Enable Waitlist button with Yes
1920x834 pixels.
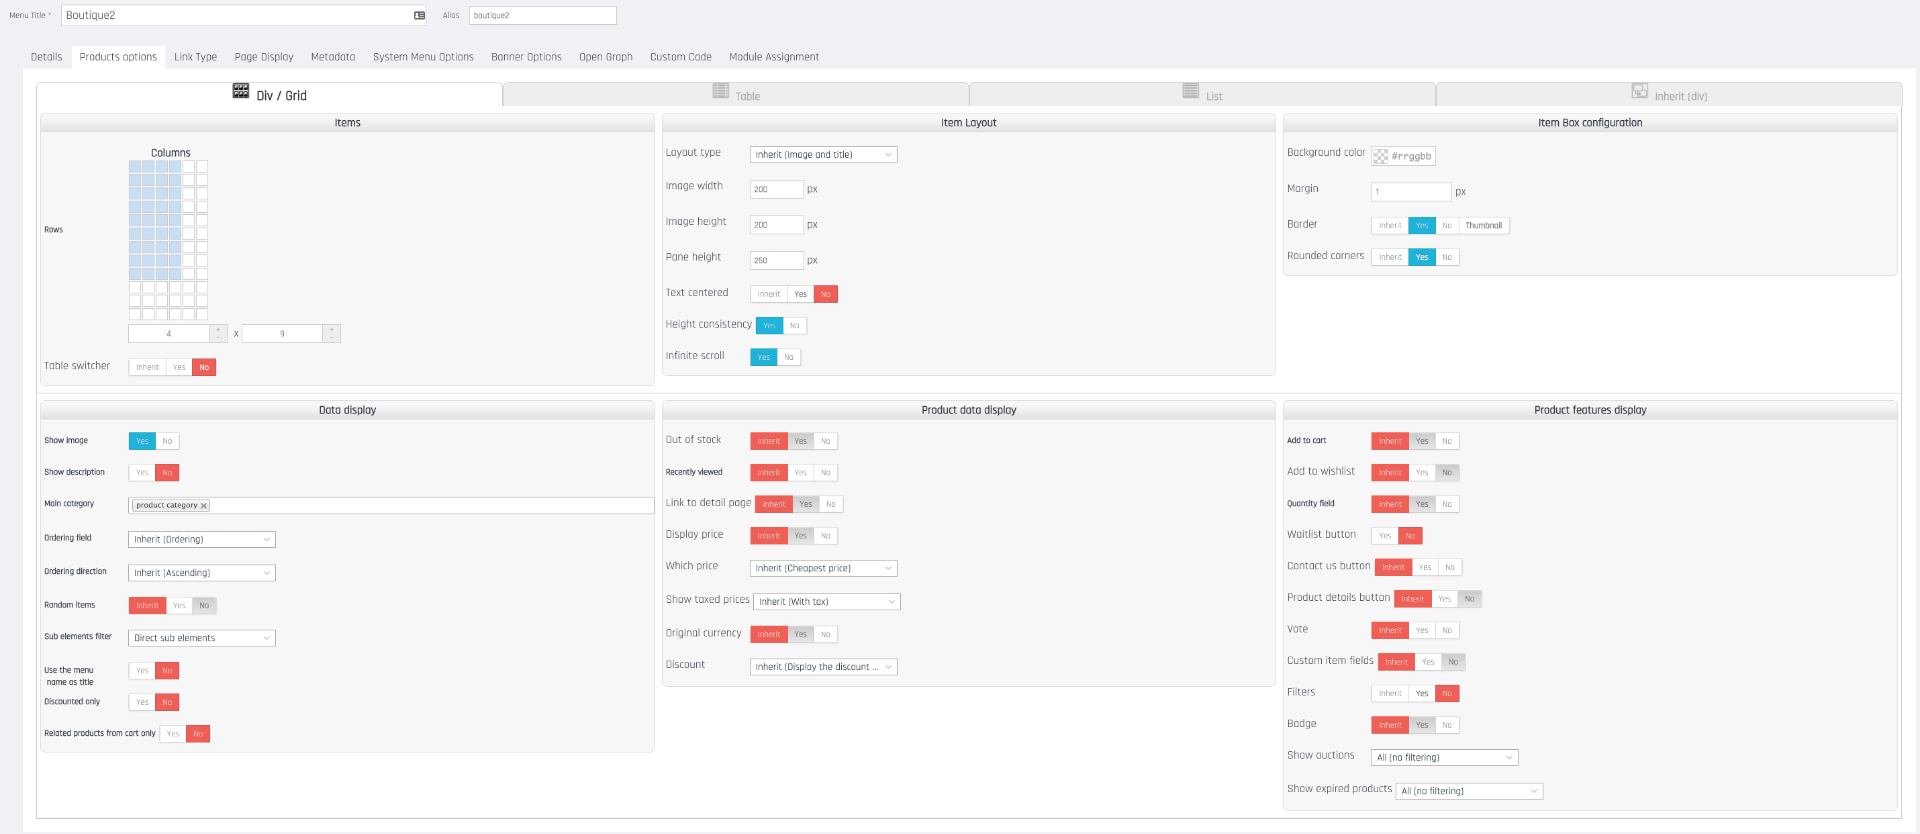pyautogui.click(x=1385, y=536)
